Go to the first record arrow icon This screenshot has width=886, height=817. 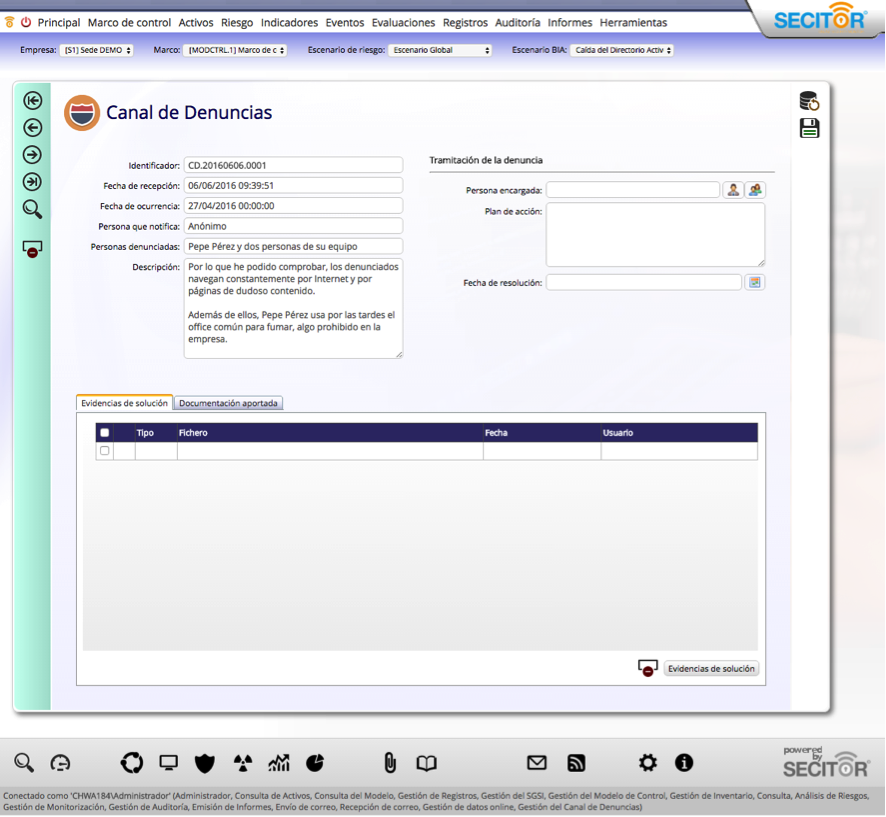click(x=32, y=100)
